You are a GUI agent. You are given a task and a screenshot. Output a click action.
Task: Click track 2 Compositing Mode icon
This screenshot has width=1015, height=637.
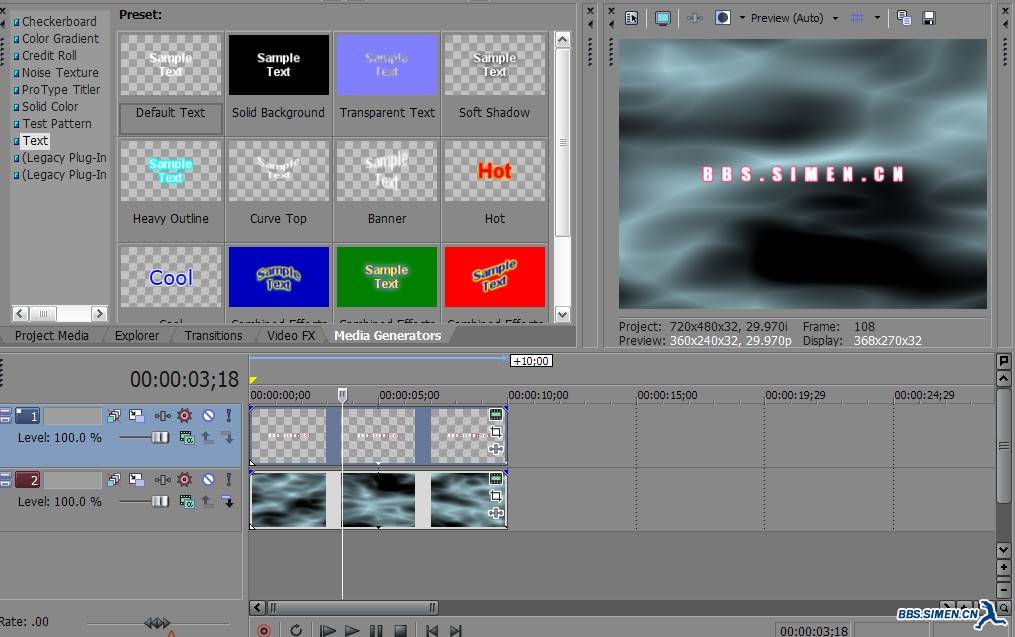click(187, 502)
